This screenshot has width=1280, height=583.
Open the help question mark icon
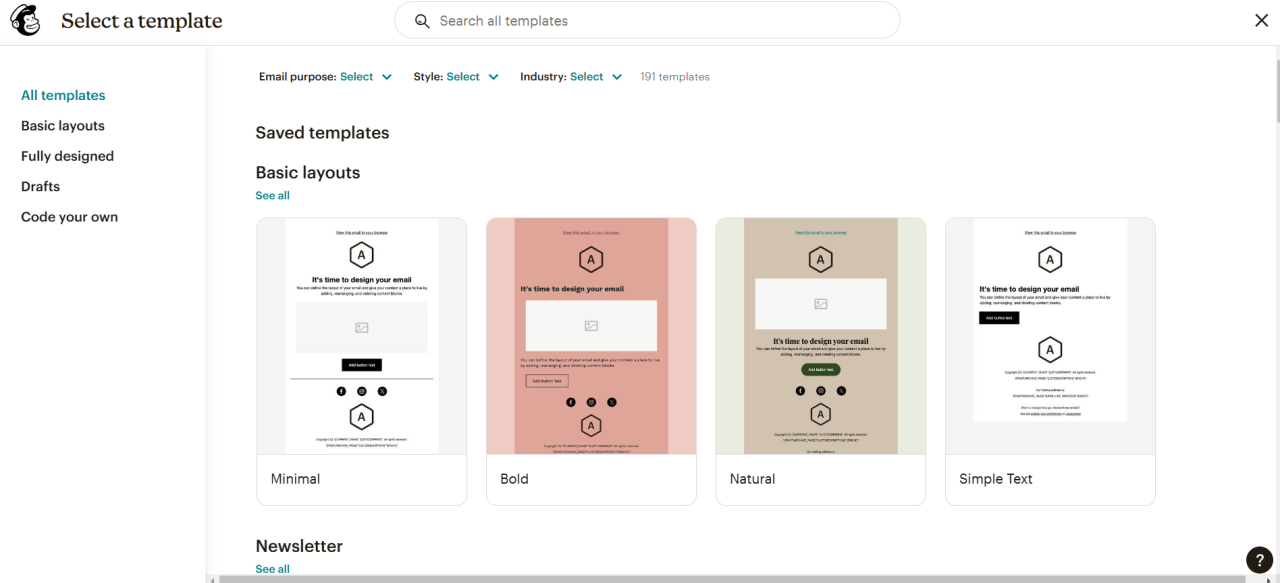click(x=1259, y=560)
